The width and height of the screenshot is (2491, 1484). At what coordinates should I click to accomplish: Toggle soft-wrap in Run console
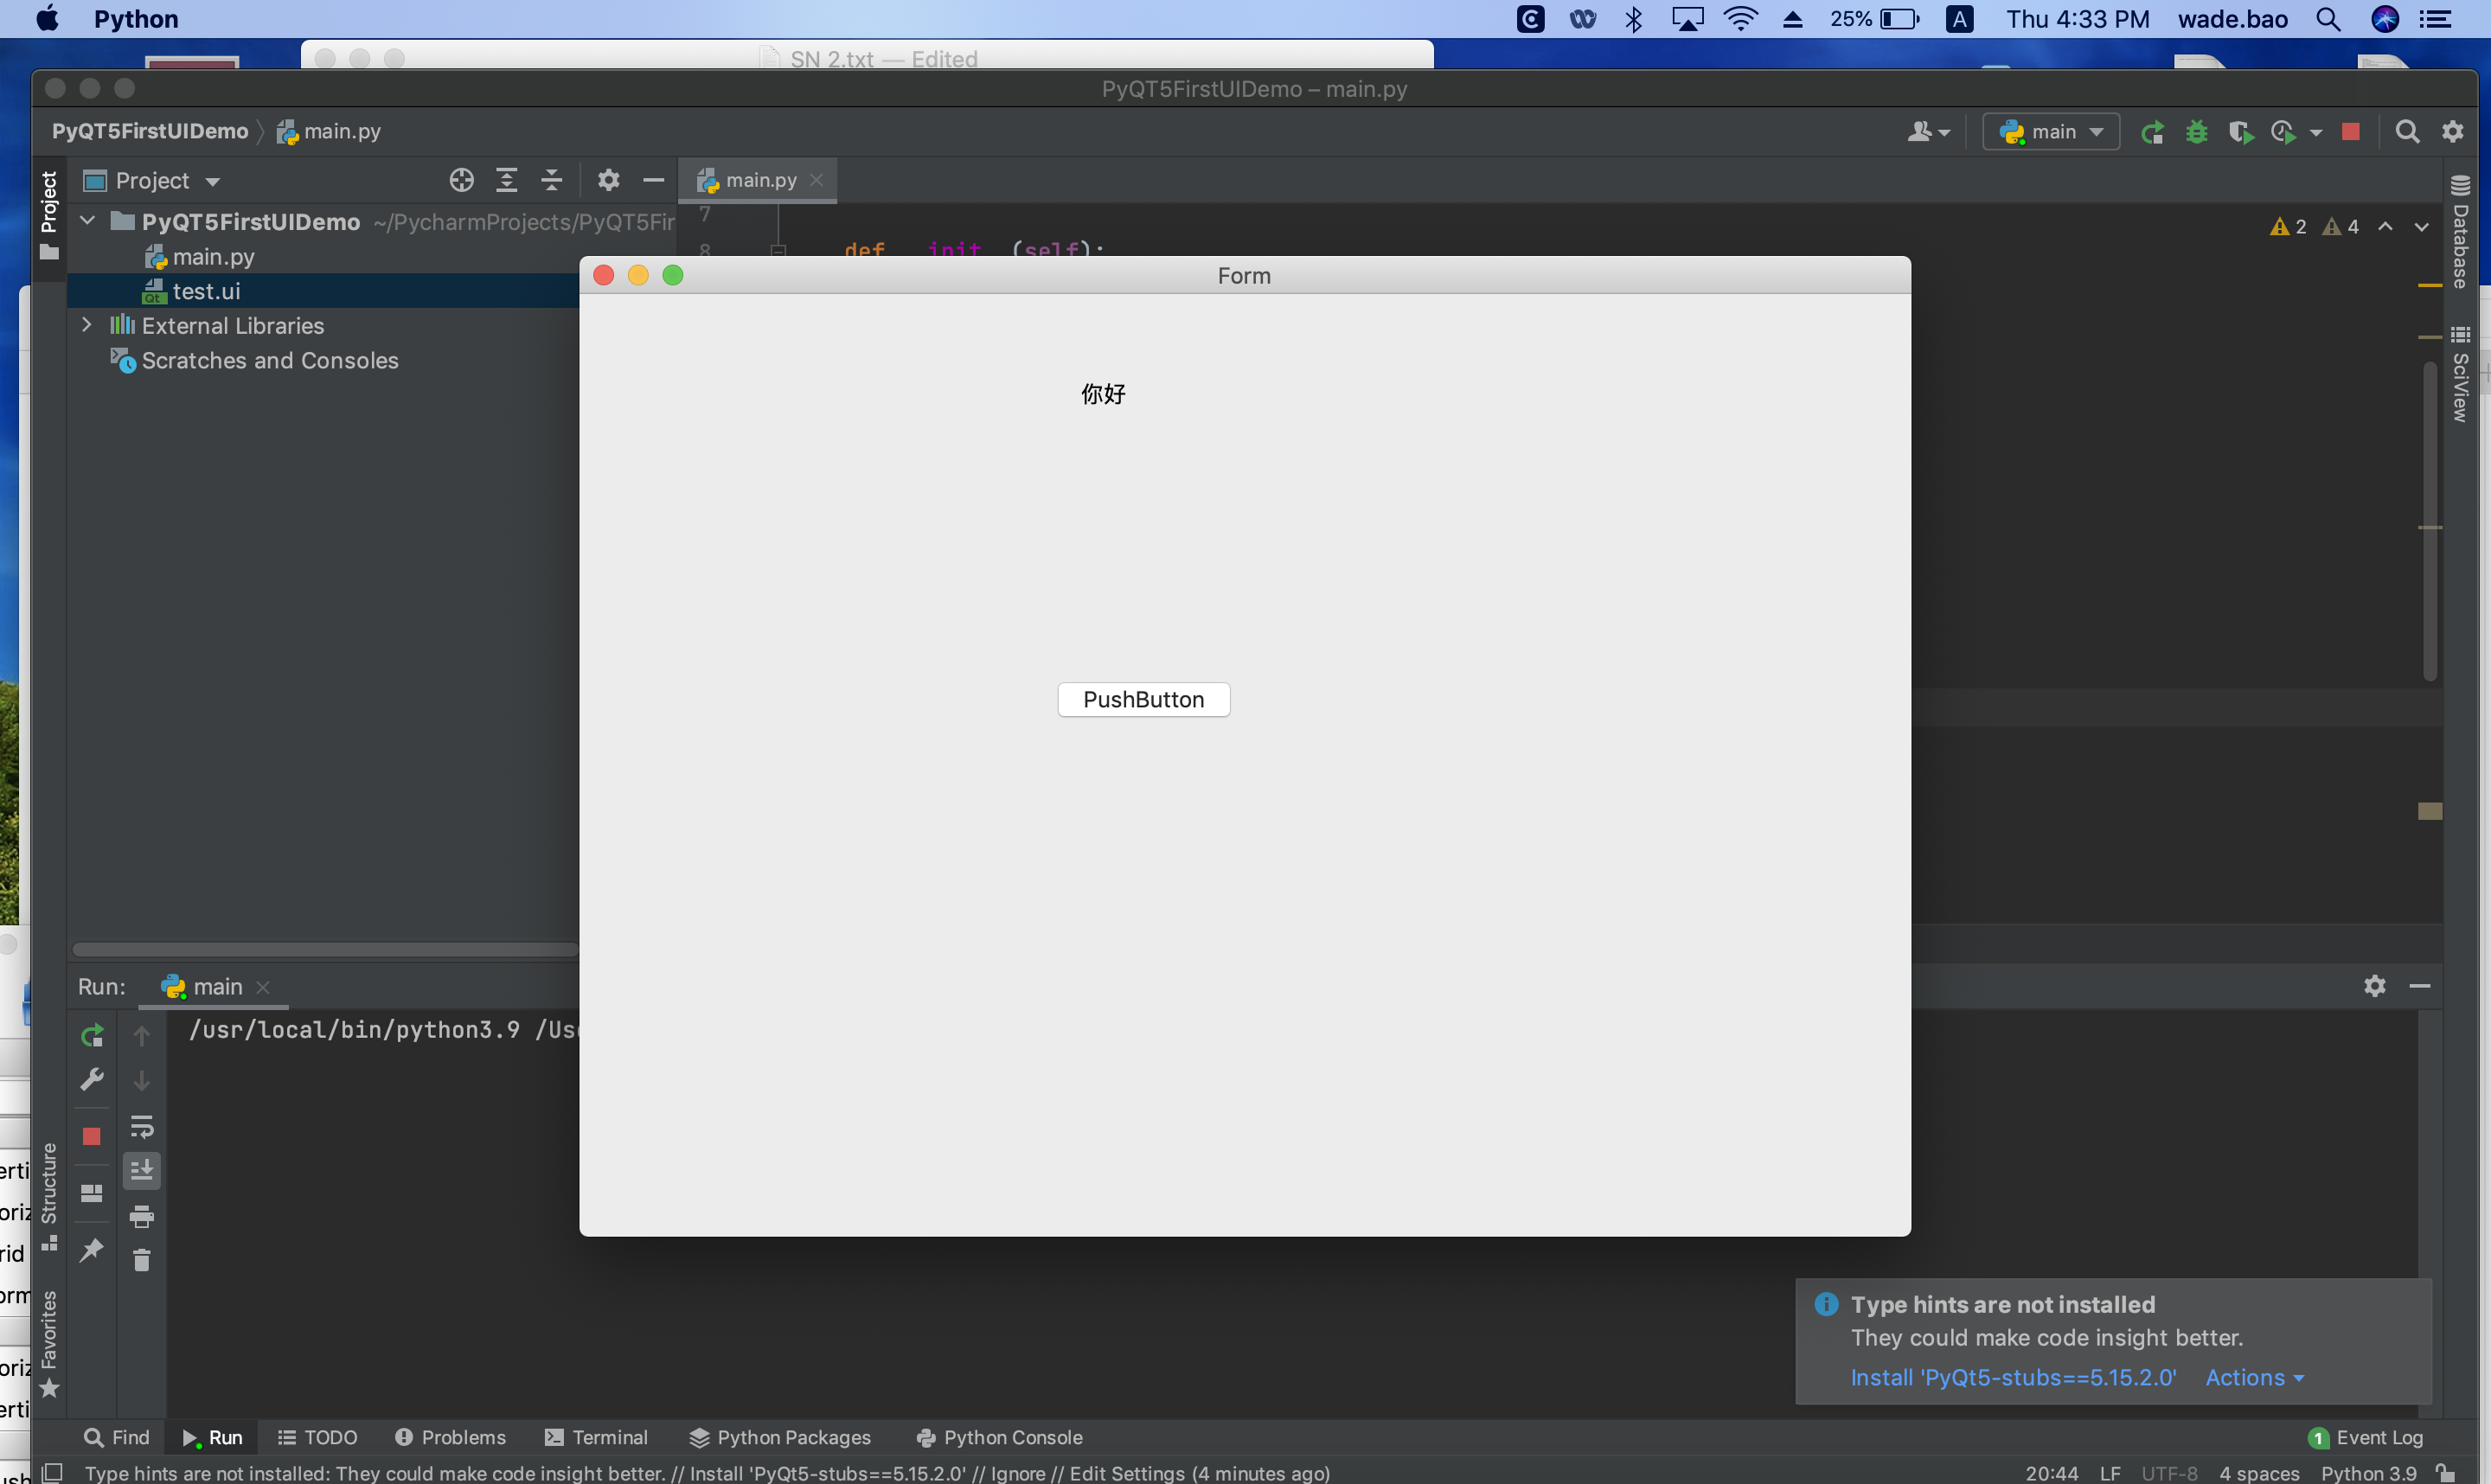click(142, 1128)
